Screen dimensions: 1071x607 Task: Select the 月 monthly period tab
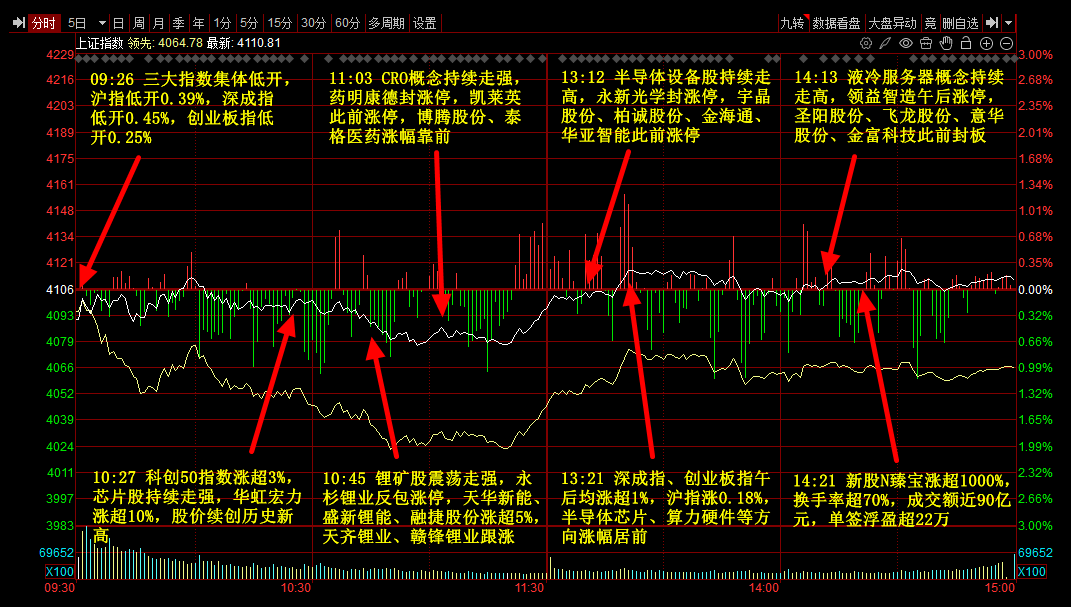(x=158, y=23)
